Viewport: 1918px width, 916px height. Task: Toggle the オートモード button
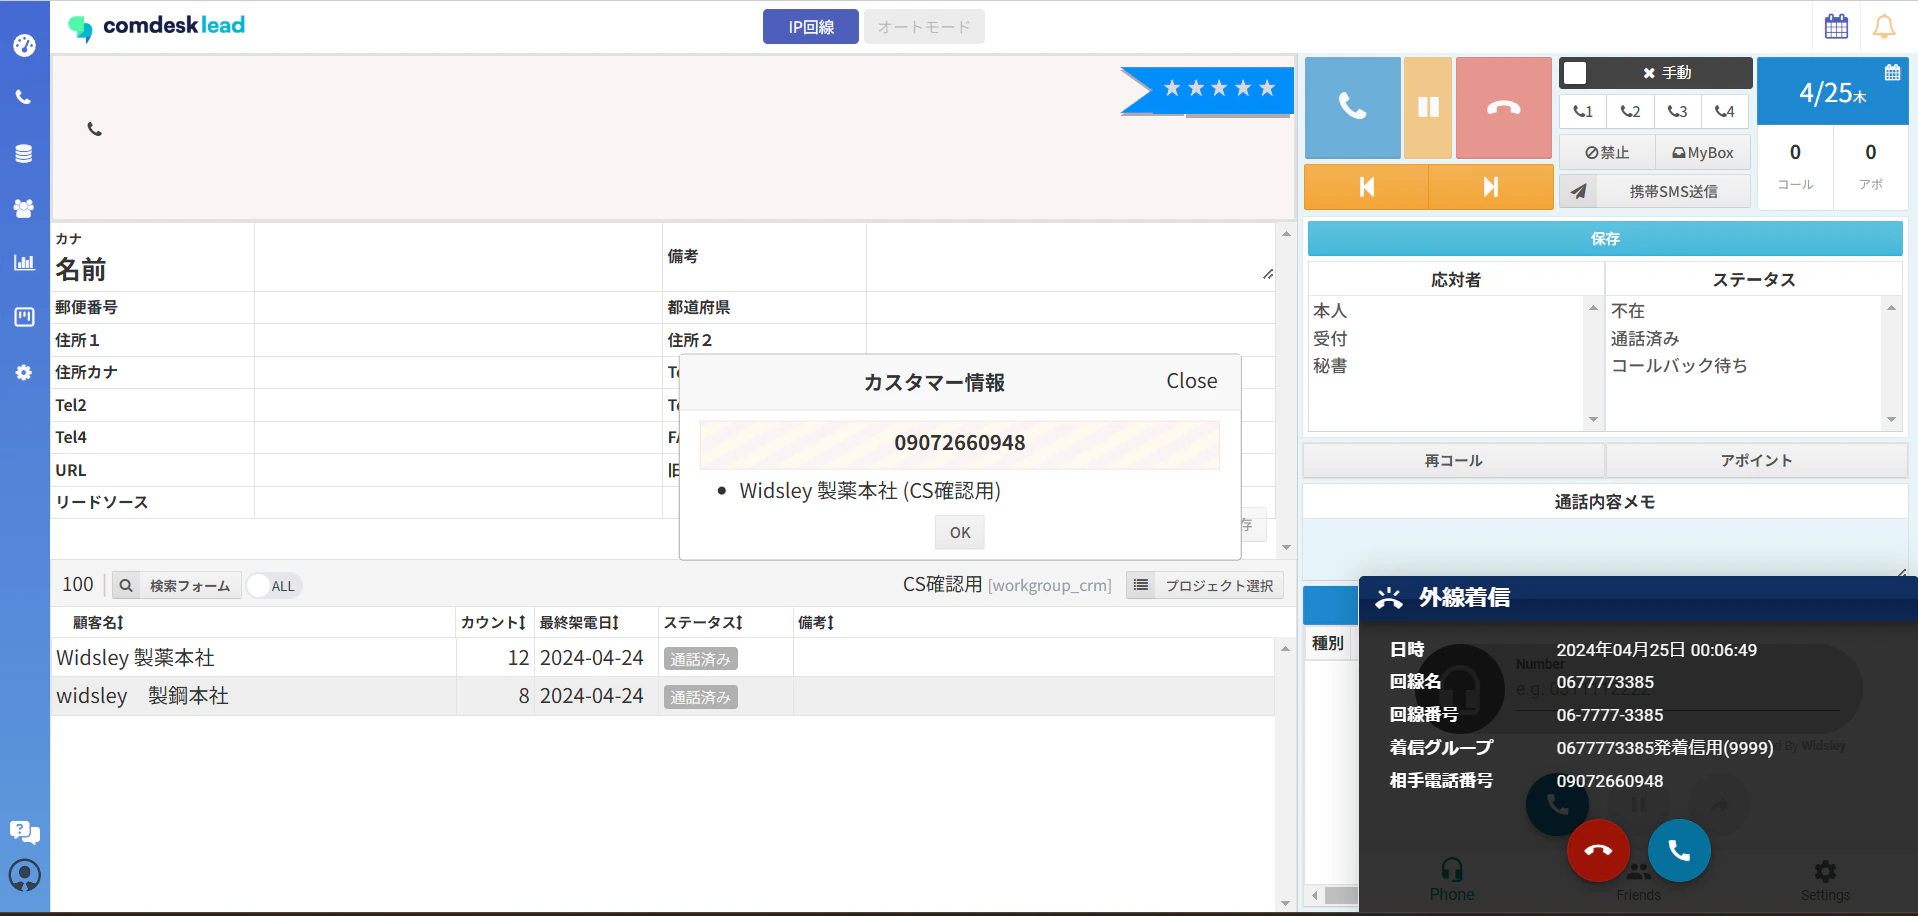[924, 27]
